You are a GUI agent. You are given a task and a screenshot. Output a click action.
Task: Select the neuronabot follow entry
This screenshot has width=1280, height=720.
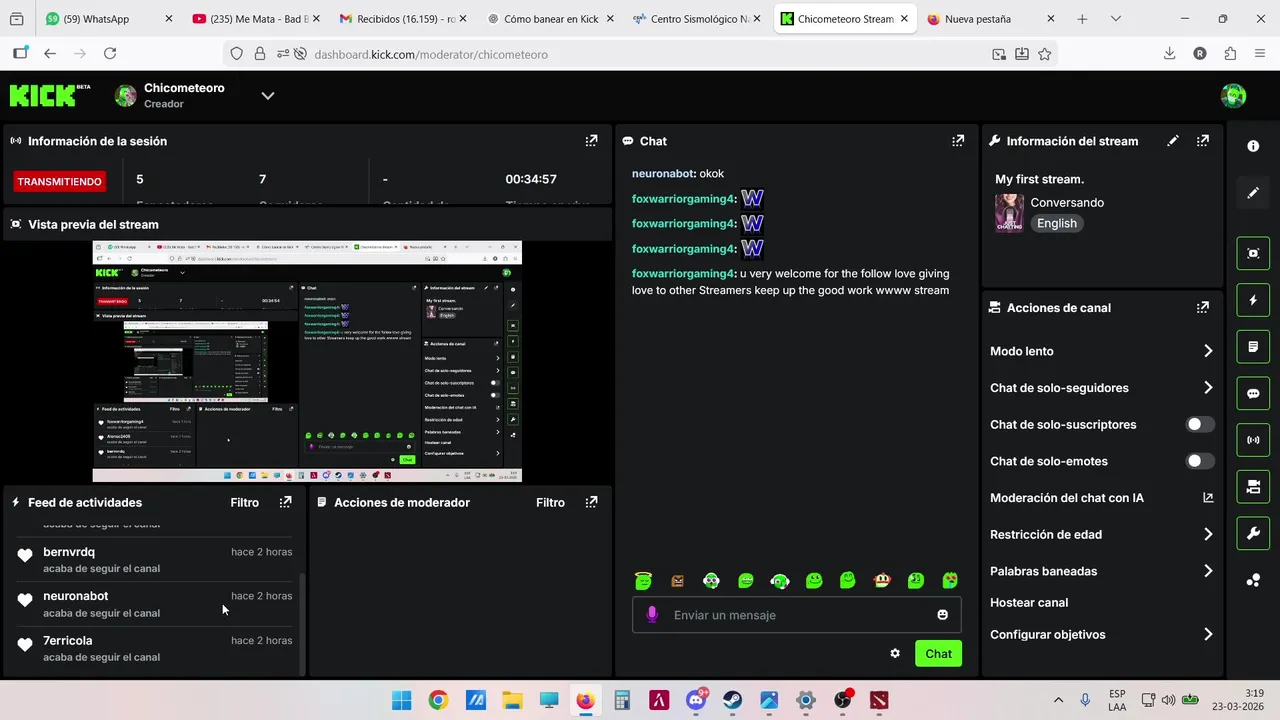pyautogui.click(x=155, y=604)
